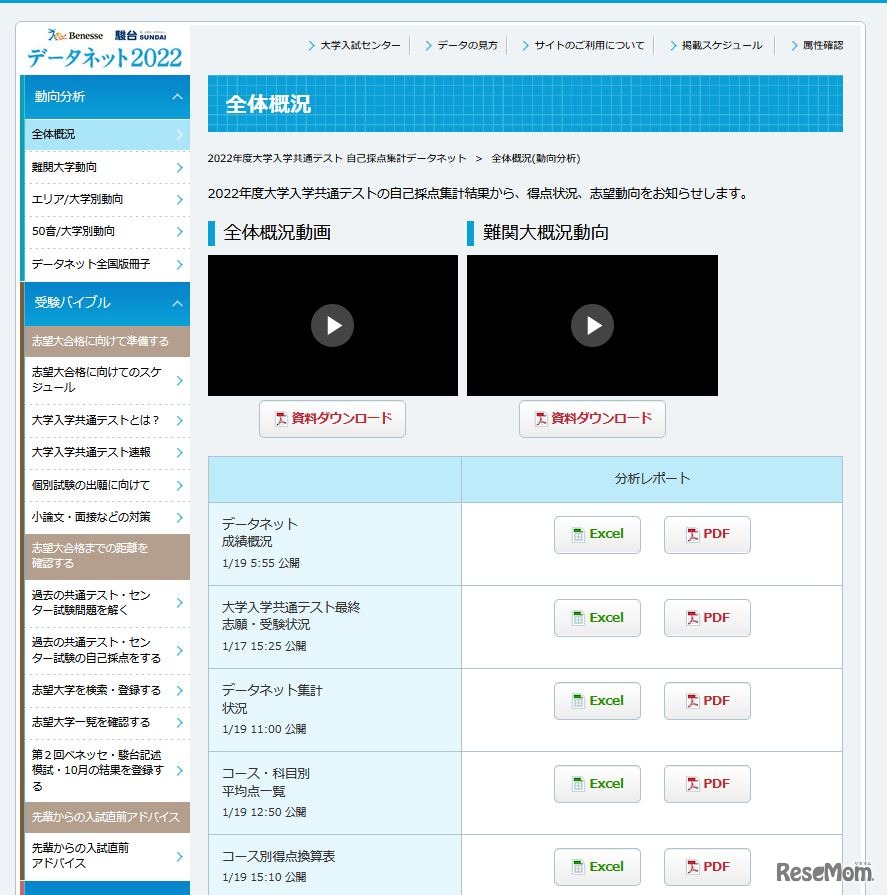The image size is (887, 895).
Task: Open PDF for コース・科目別平均点一覧
Action: click(x=707, y=784)
